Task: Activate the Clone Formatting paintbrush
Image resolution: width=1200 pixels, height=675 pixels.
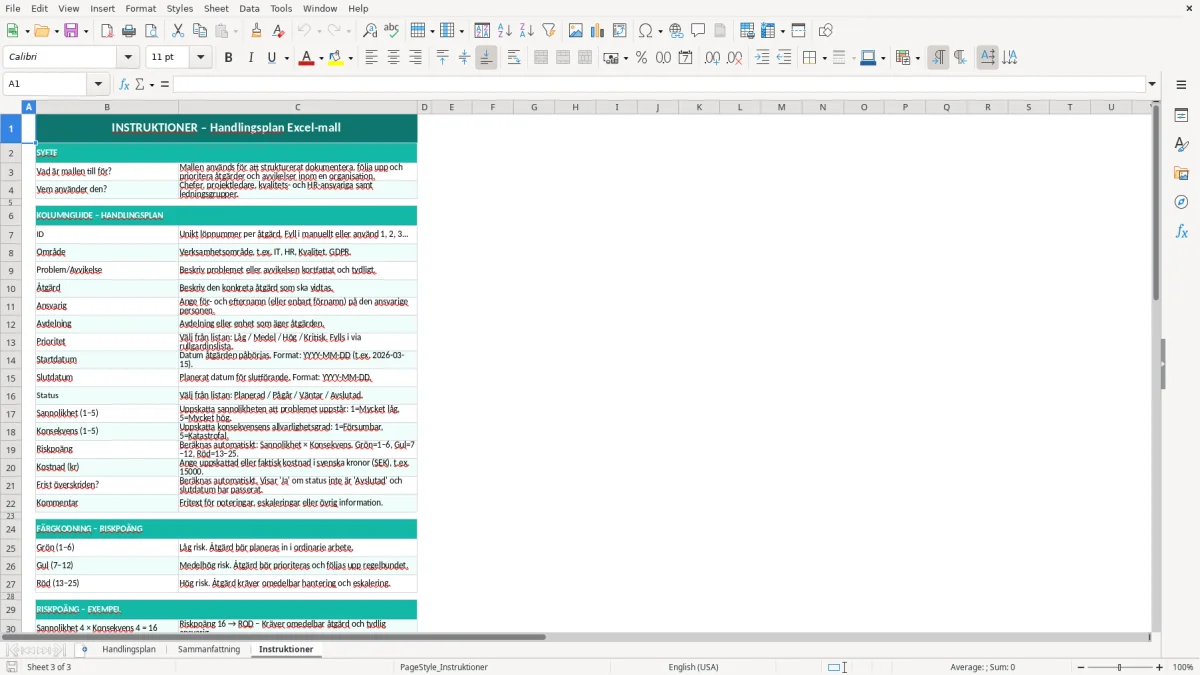Action: 256,31
